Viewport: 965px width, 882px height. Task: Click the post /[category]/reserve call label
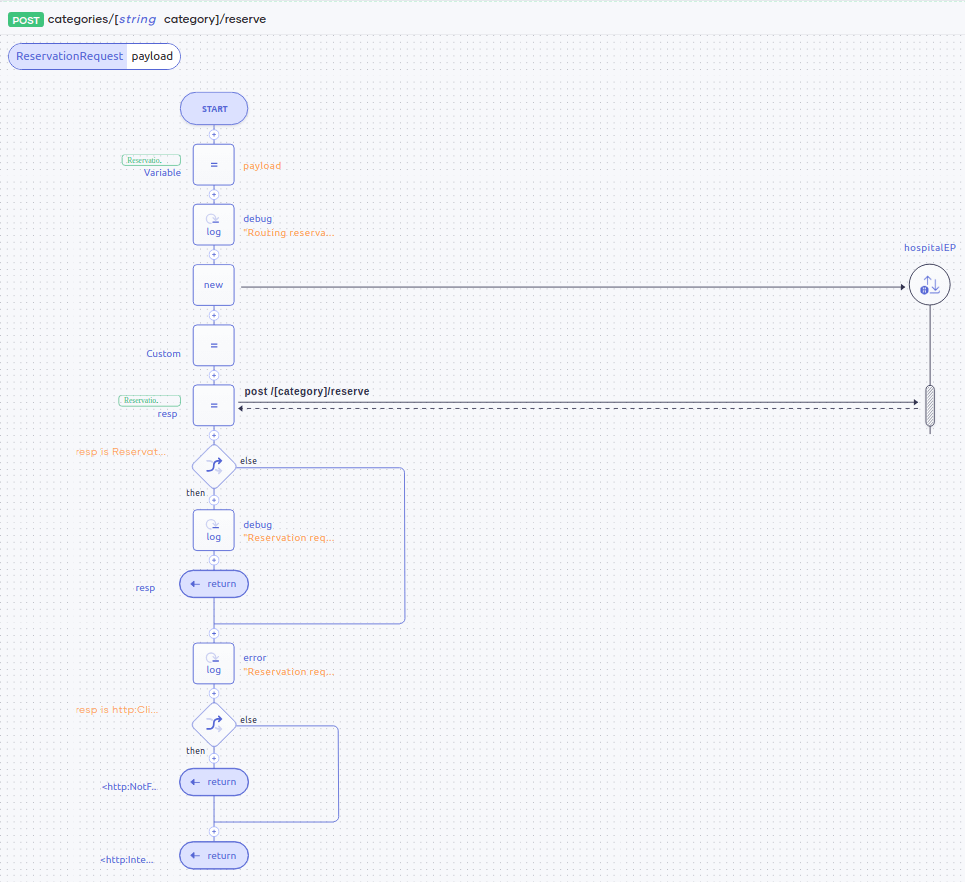(306, 391)
